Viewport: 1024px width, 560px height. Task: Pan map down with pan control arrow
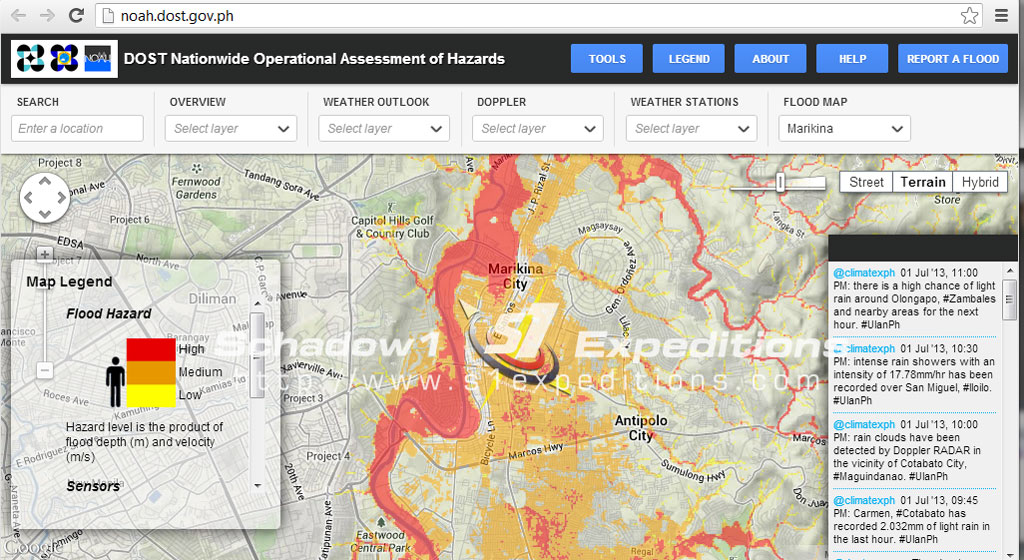pos(44,213)
